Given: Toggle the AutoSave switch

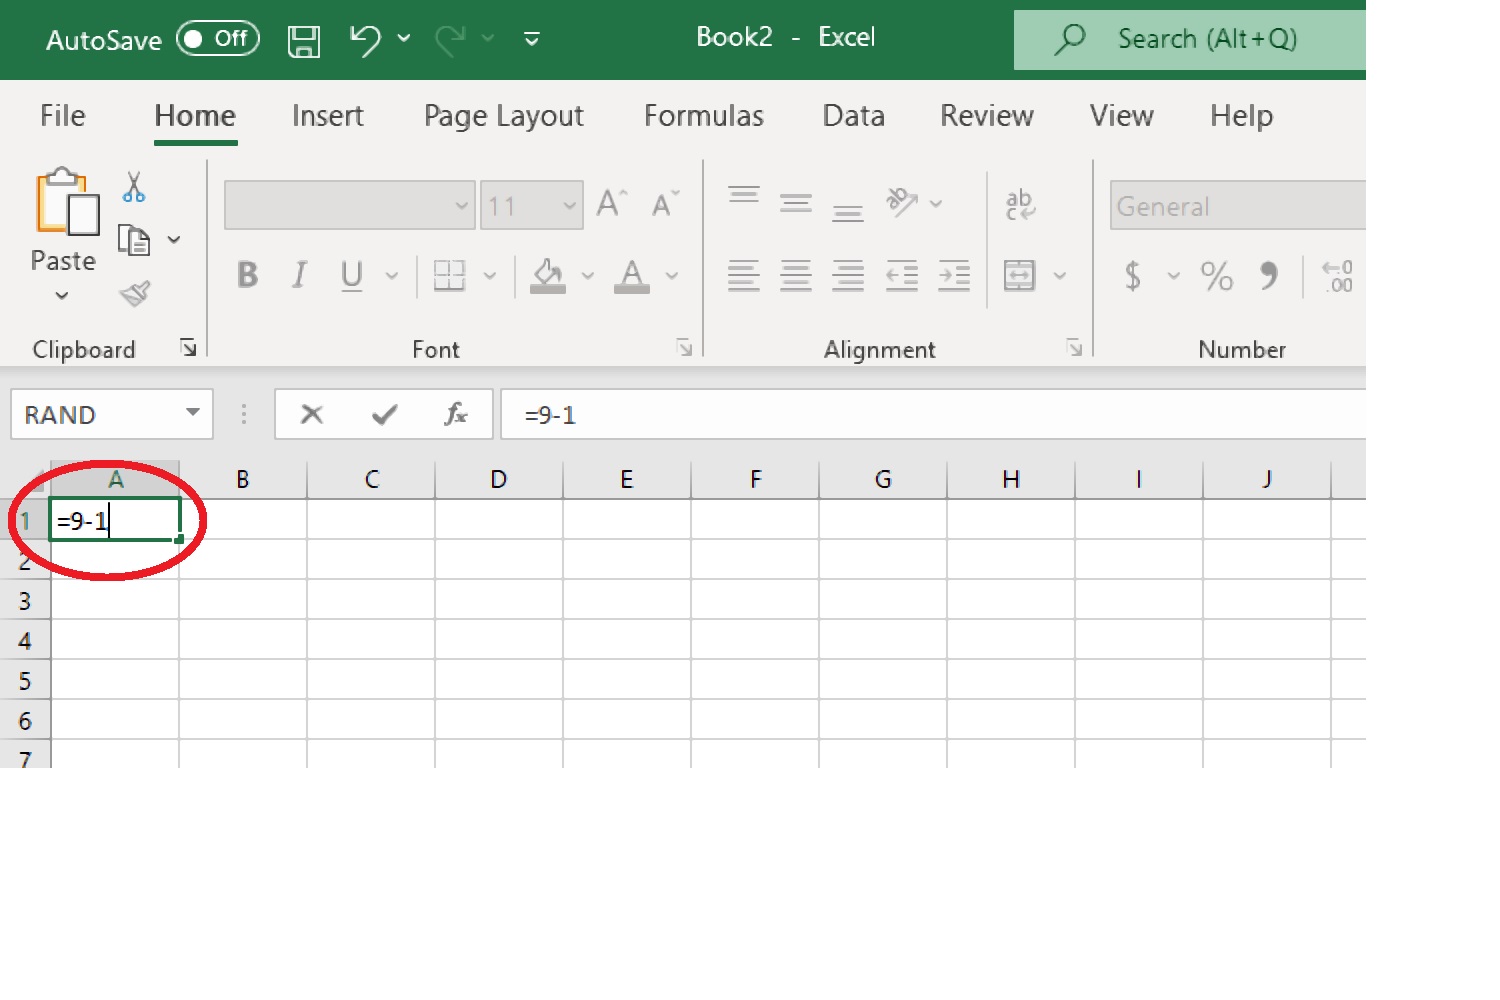Looking at the screenshot, I should click(x=217, y=39).
